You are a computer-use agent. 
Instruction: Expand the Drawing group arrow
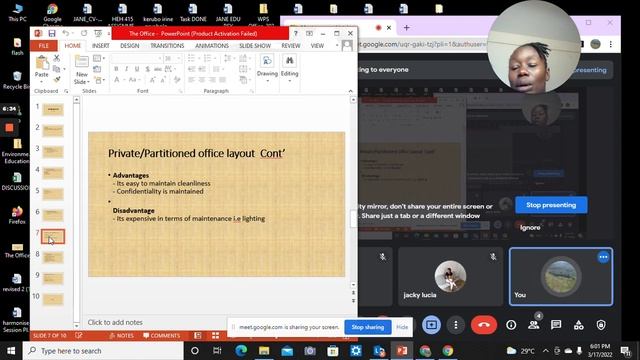click(x=267, y=81)
